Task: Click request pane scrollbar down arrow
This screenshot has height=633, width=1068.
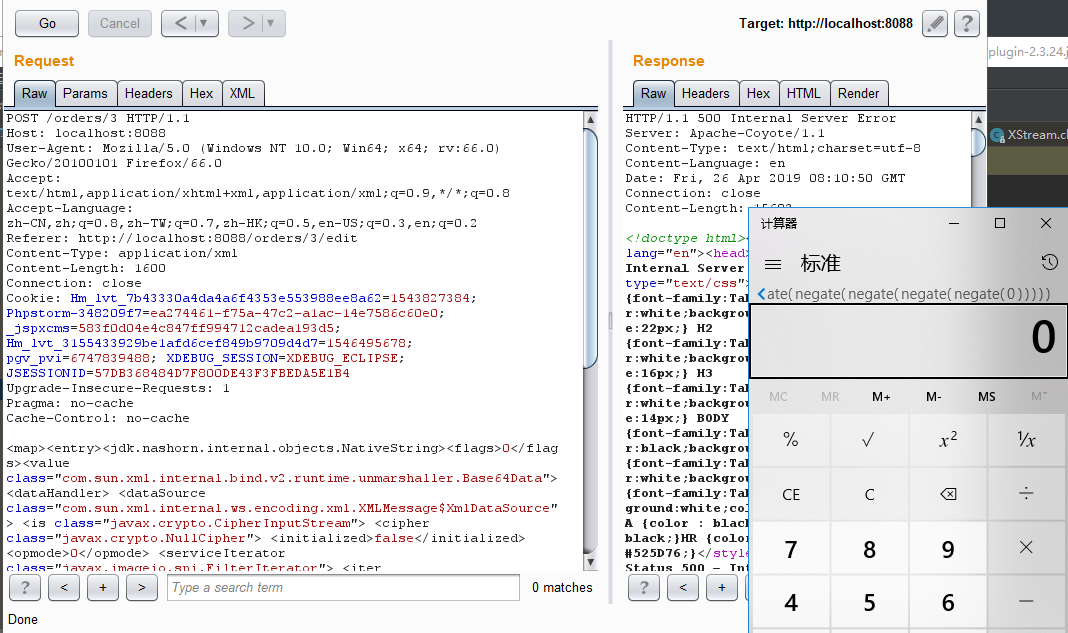Action: pos(591,562)
